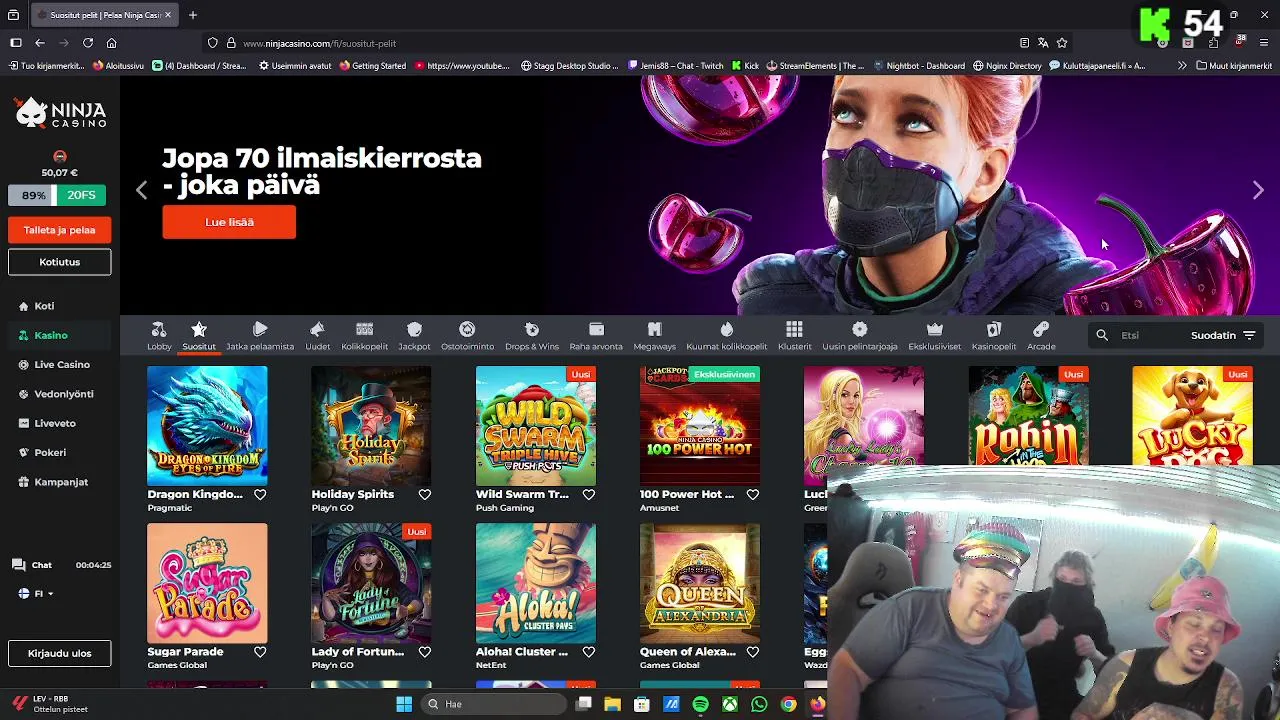Open the Windows Start menu
The height and width of the screenshot is (720, 1280).
[x=404, y=704]
